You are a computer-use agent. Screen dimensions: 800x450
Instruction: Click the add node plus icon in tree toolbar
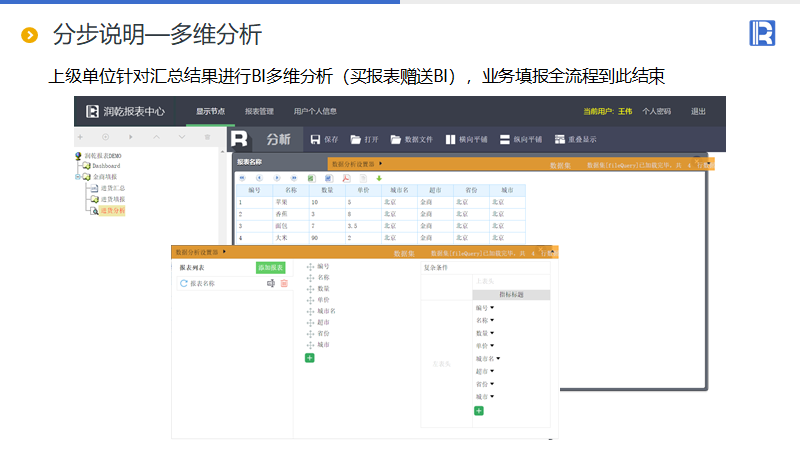pyautogui.click(x=80, y=137)
